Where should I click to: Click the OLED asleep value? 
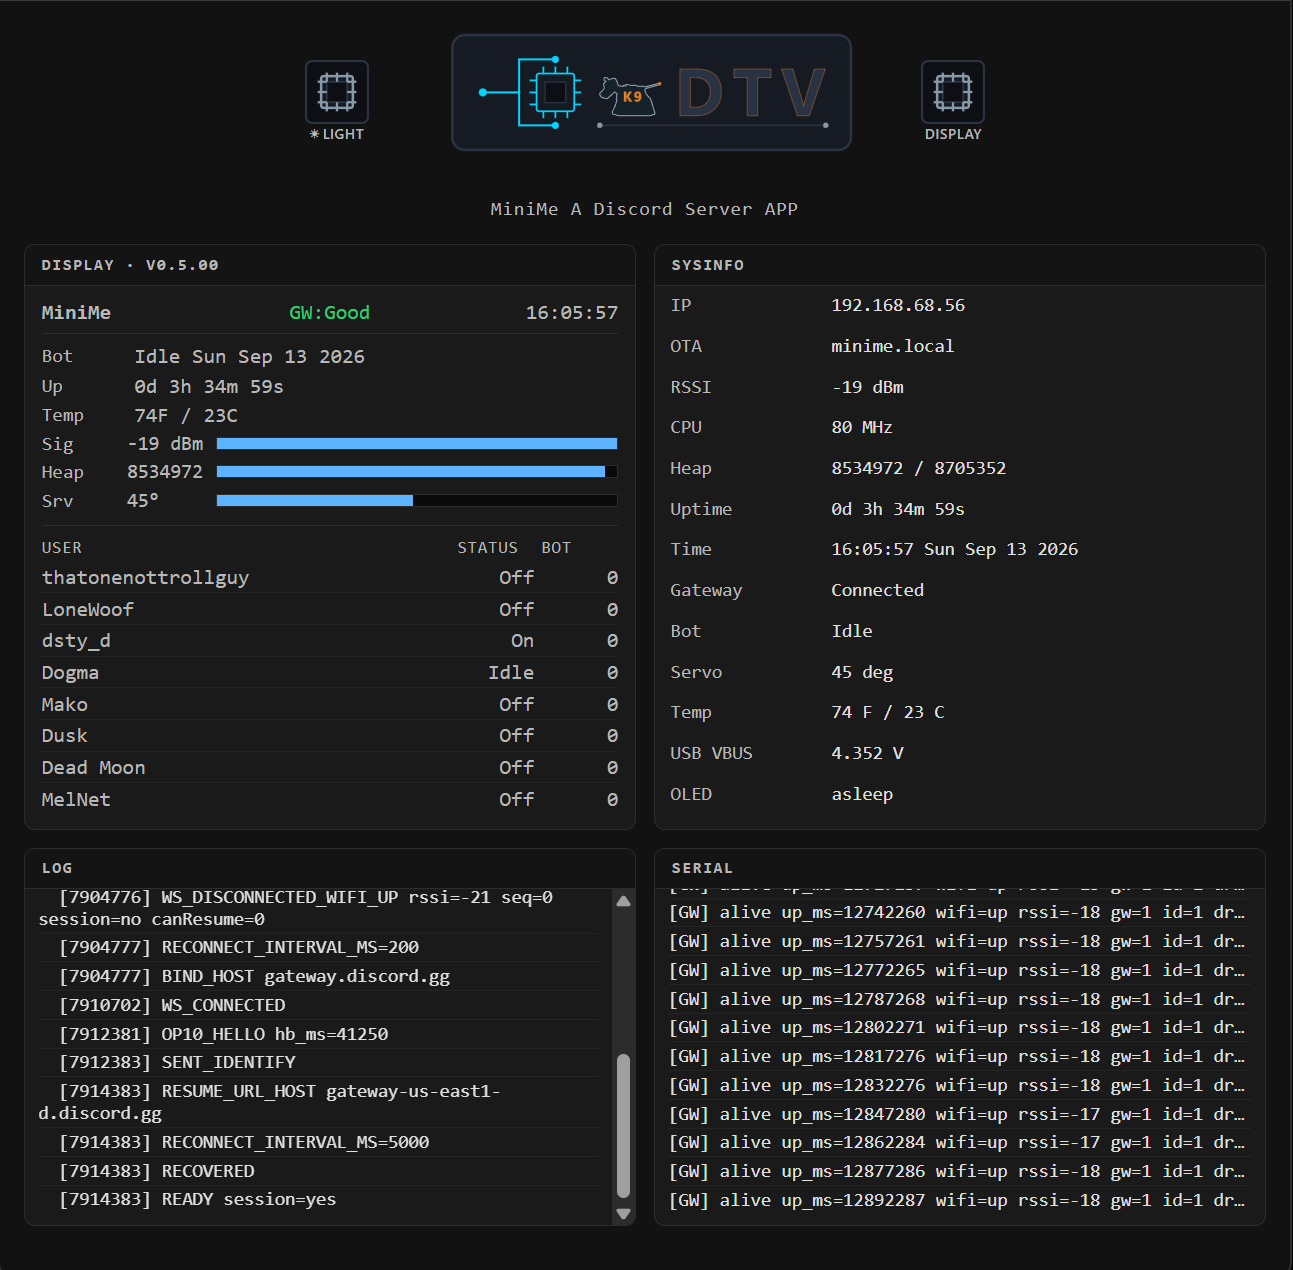point(862,794)
